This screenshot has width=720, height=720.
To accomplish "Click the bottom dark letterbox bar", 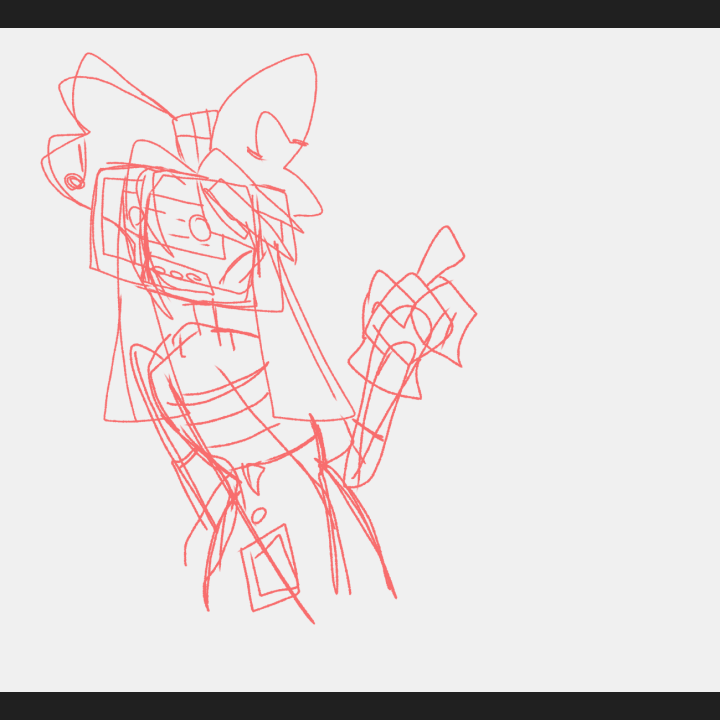I will tap(360, 705).
